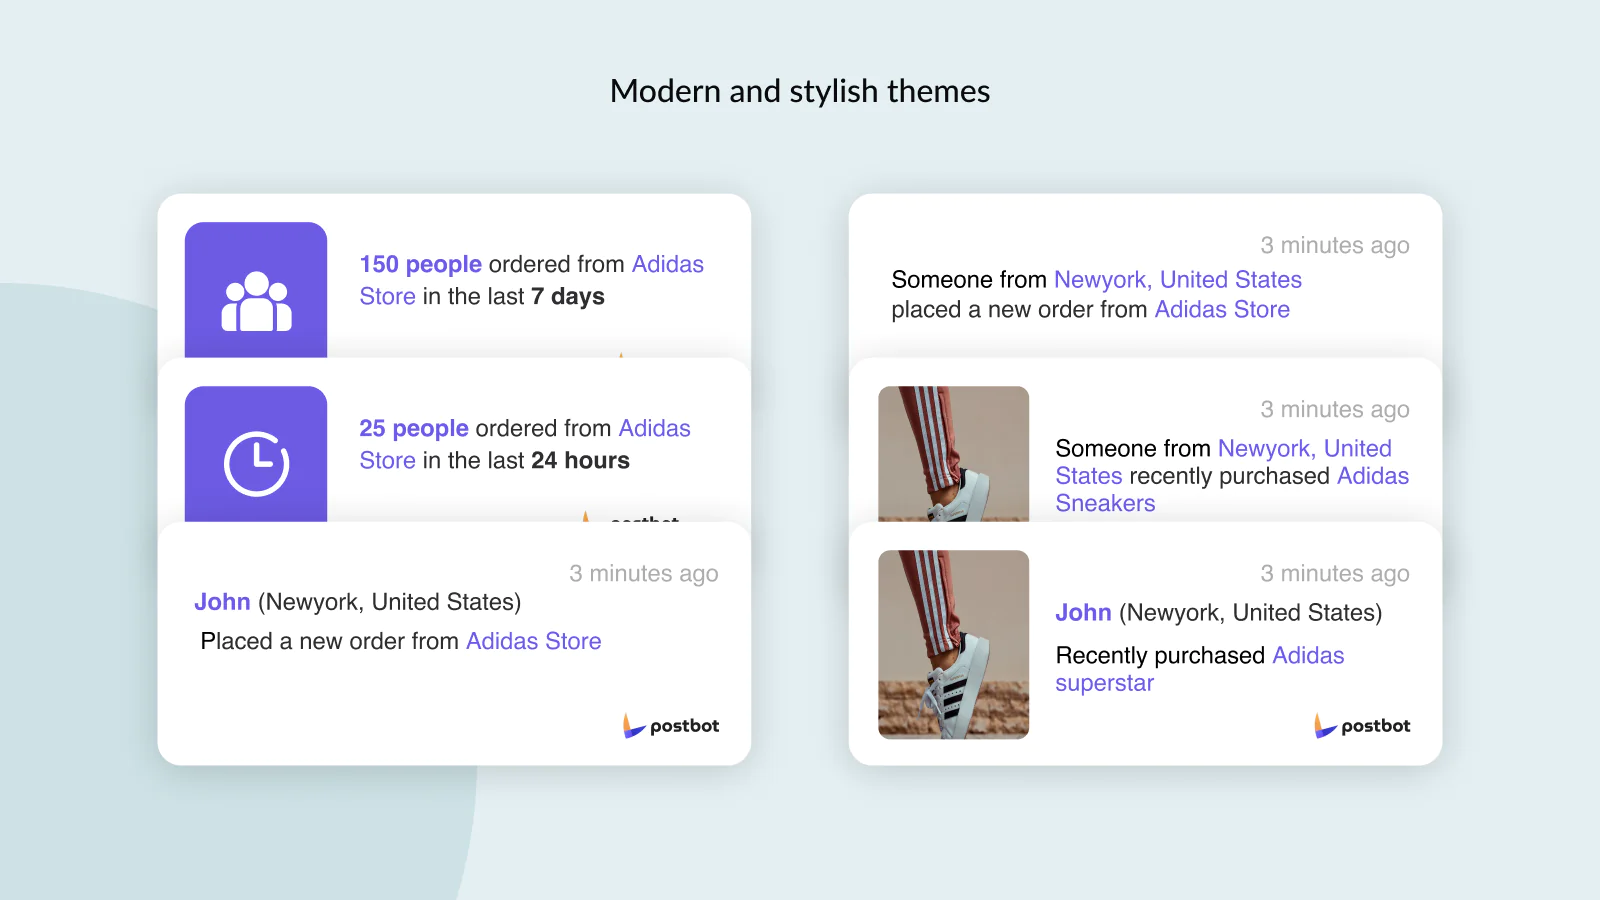This screenshot has height=900, width=1600.
Task: Click '25 people' highlighted text
Action: pos(413,428)
